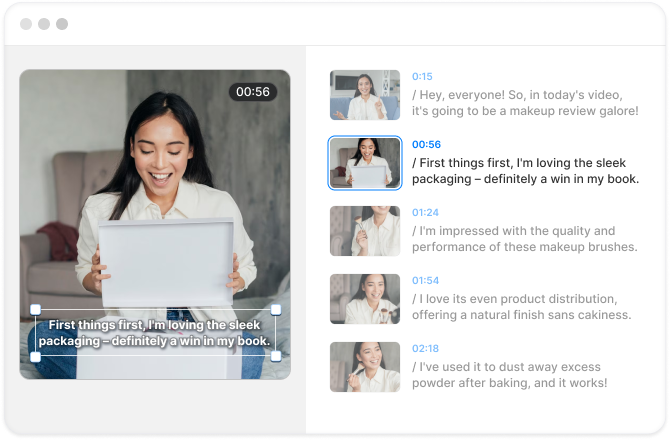
Task: Pick the 01:54 clip thumbnail
Action: (x=365, y=299)
